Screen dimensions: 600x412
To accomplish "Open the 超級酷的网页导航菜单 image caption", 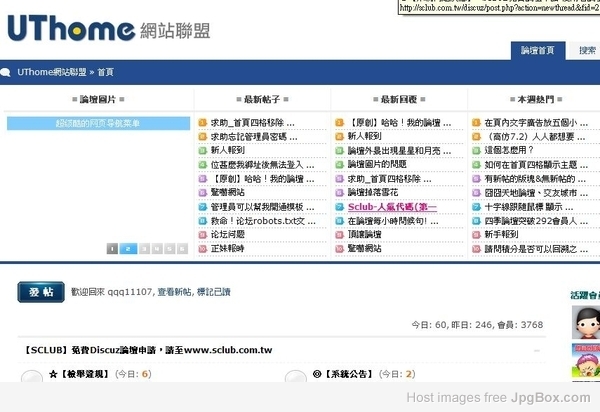I will point(98,124).
